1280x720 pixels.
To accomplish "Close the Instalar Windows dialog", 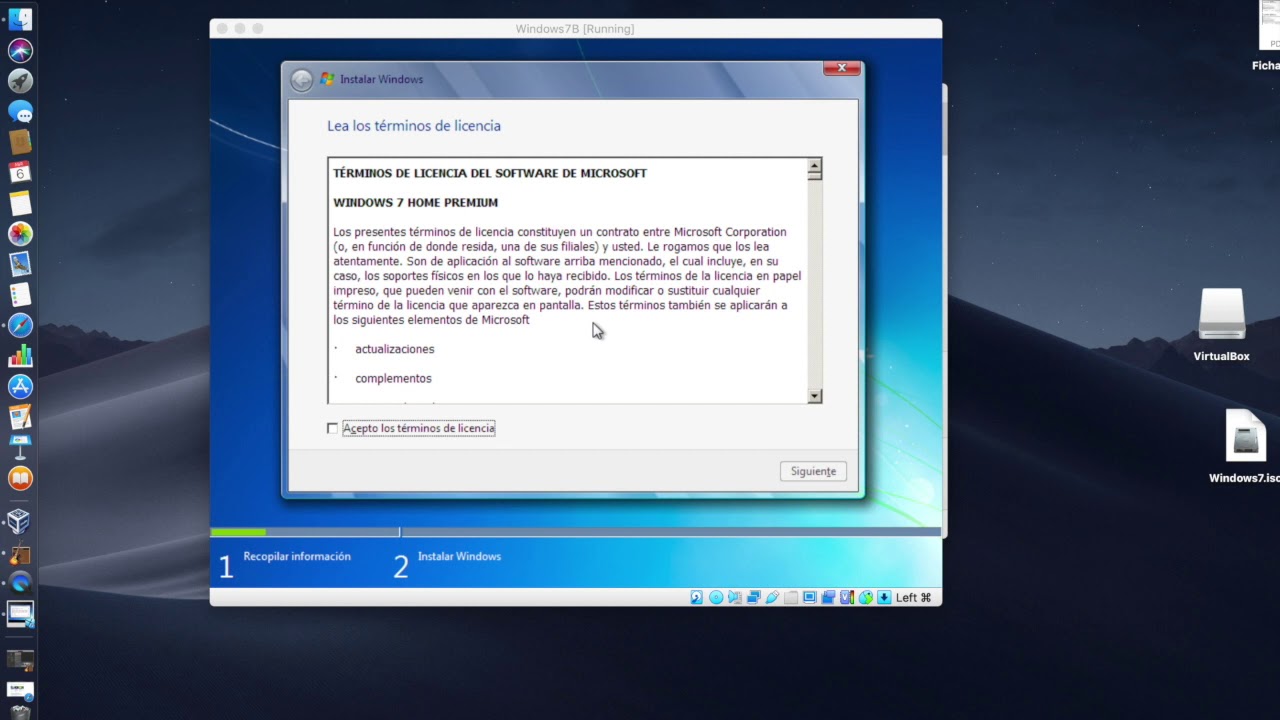I will coord(841,68).
